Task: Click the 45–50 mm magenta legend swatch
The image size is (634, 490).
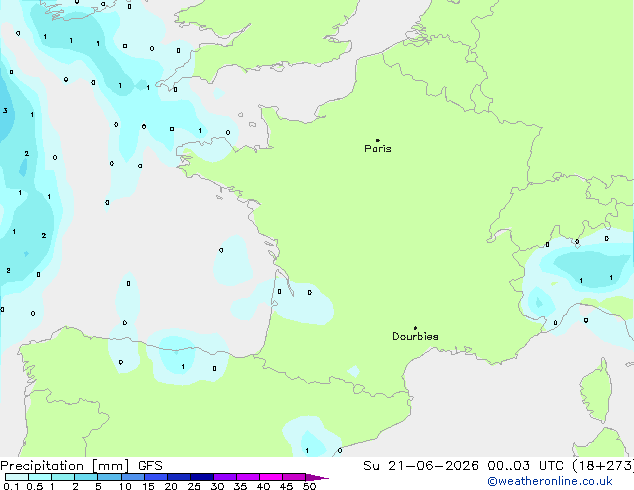Action: 294,477
